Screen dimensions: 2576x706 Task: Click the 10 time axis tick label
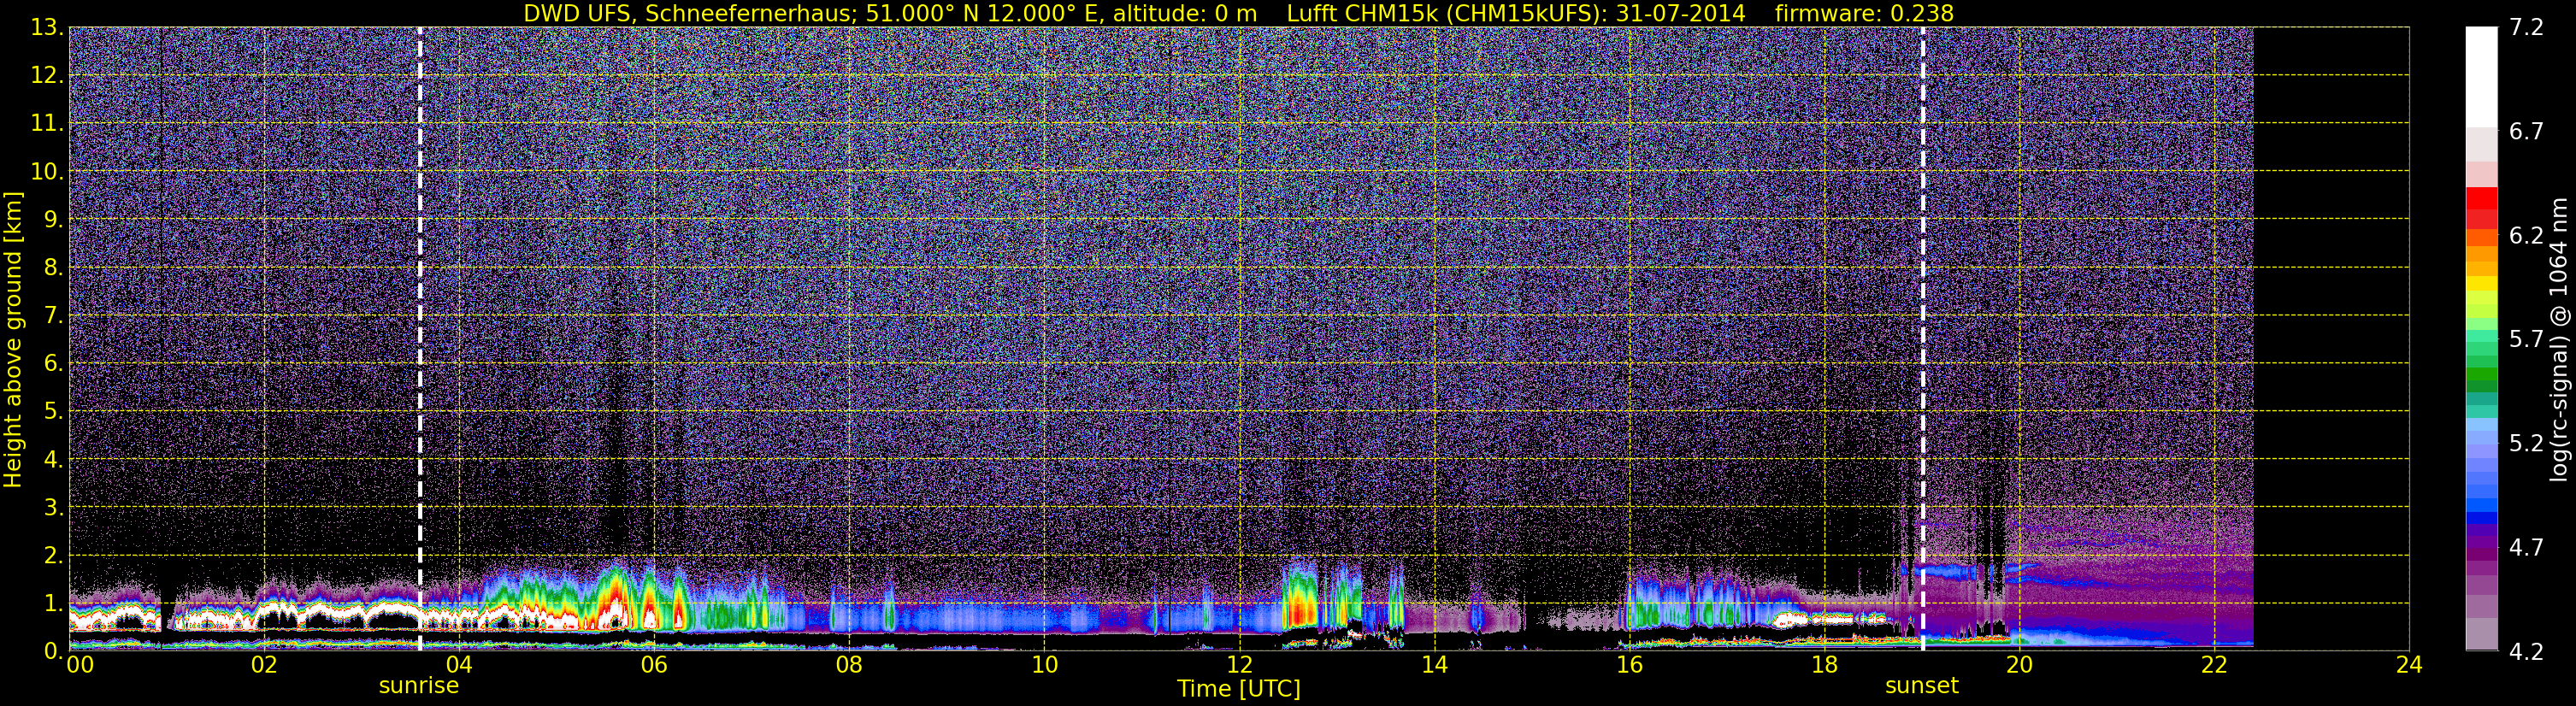(1044, 665)
